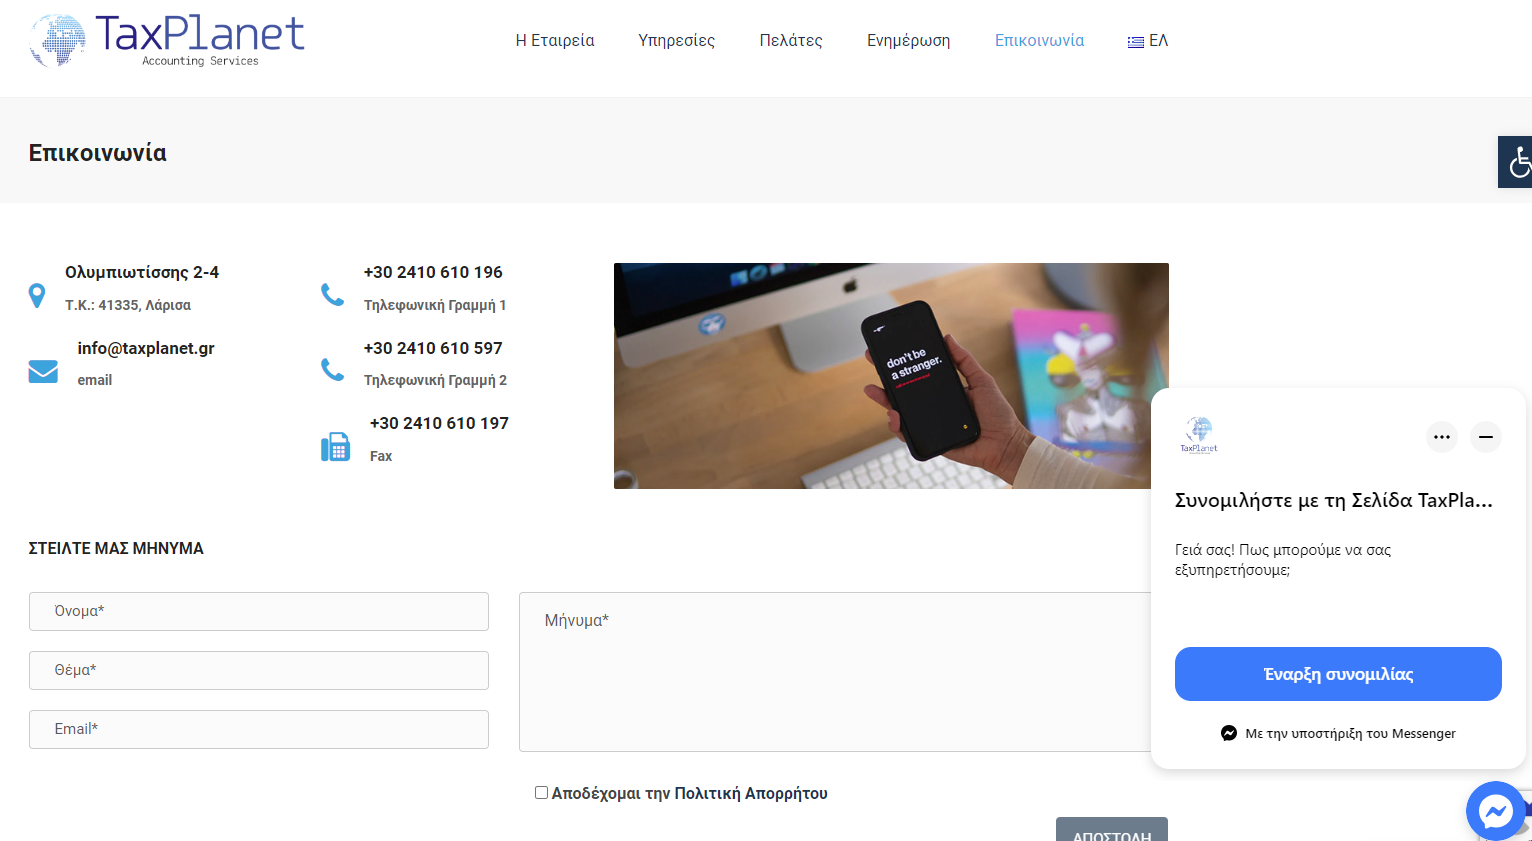Click the TaxPlanet globe logo
Viewport: 1532px width, 841px height.
click(x=166, y=41)
